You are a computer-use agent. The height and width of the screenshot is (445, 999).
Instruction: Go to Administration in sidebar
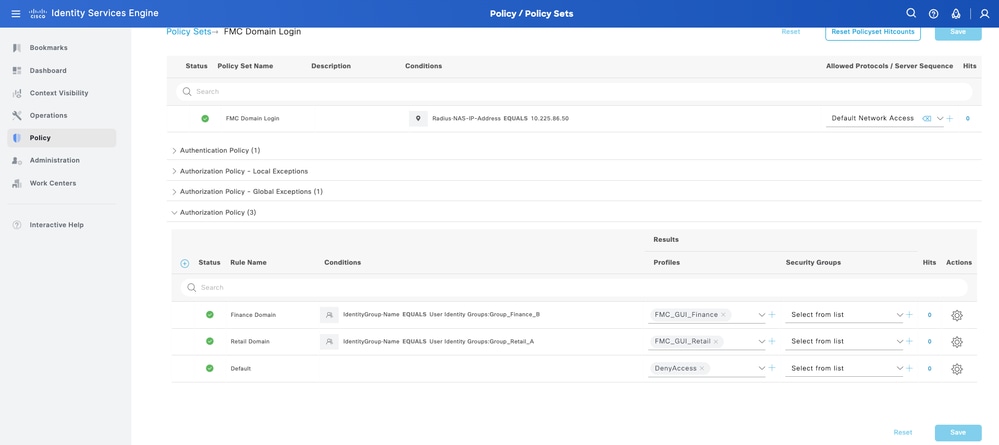54,160
